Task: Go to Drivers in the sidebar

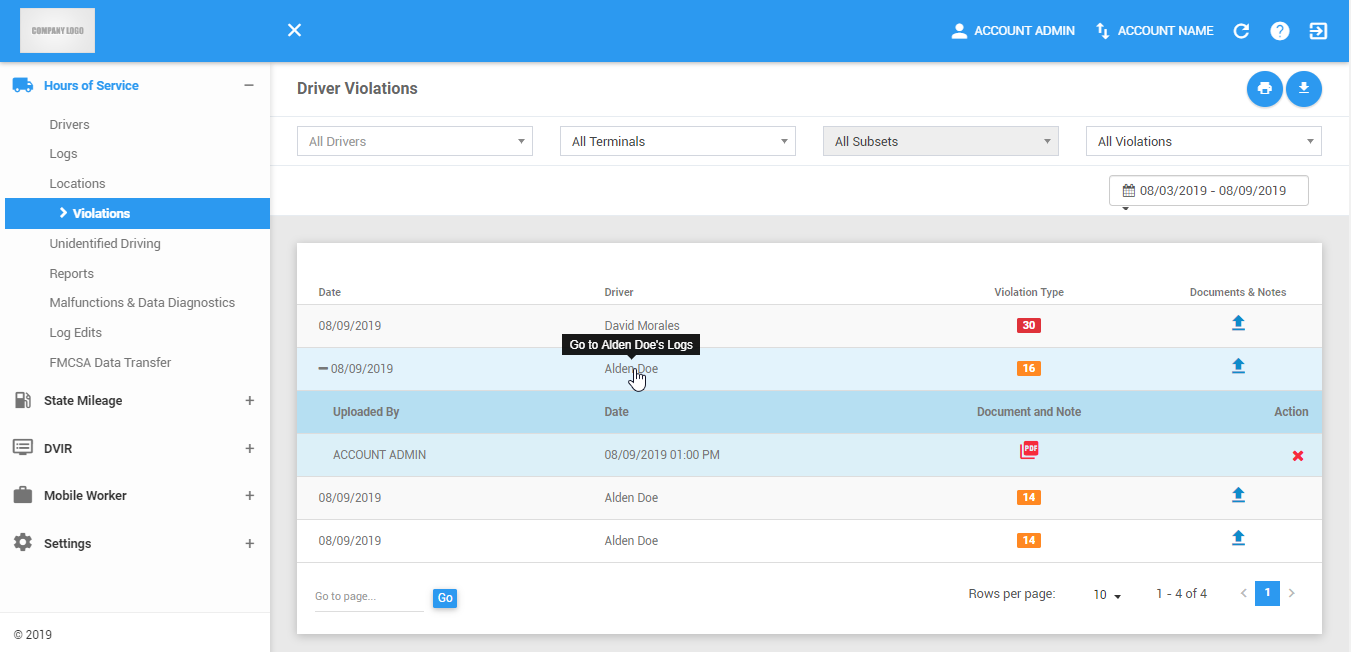Action: [70, 125]
